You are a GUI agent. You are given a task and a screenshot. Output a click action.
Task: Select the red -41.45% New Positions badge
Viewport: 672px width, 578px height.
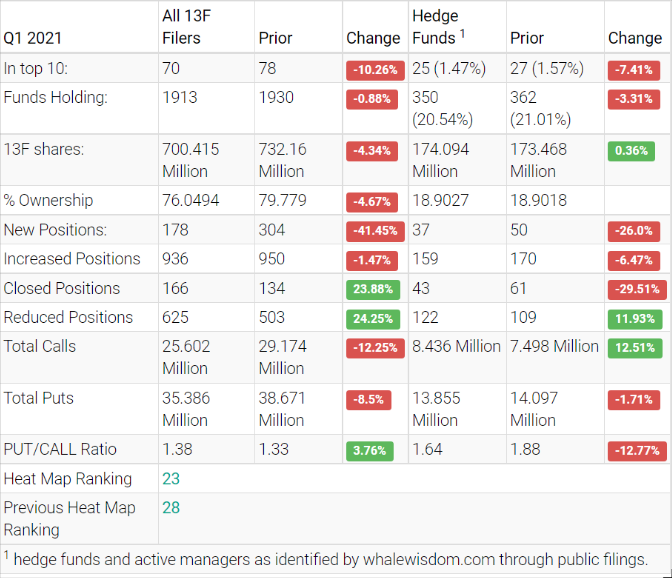pos(373,231)
